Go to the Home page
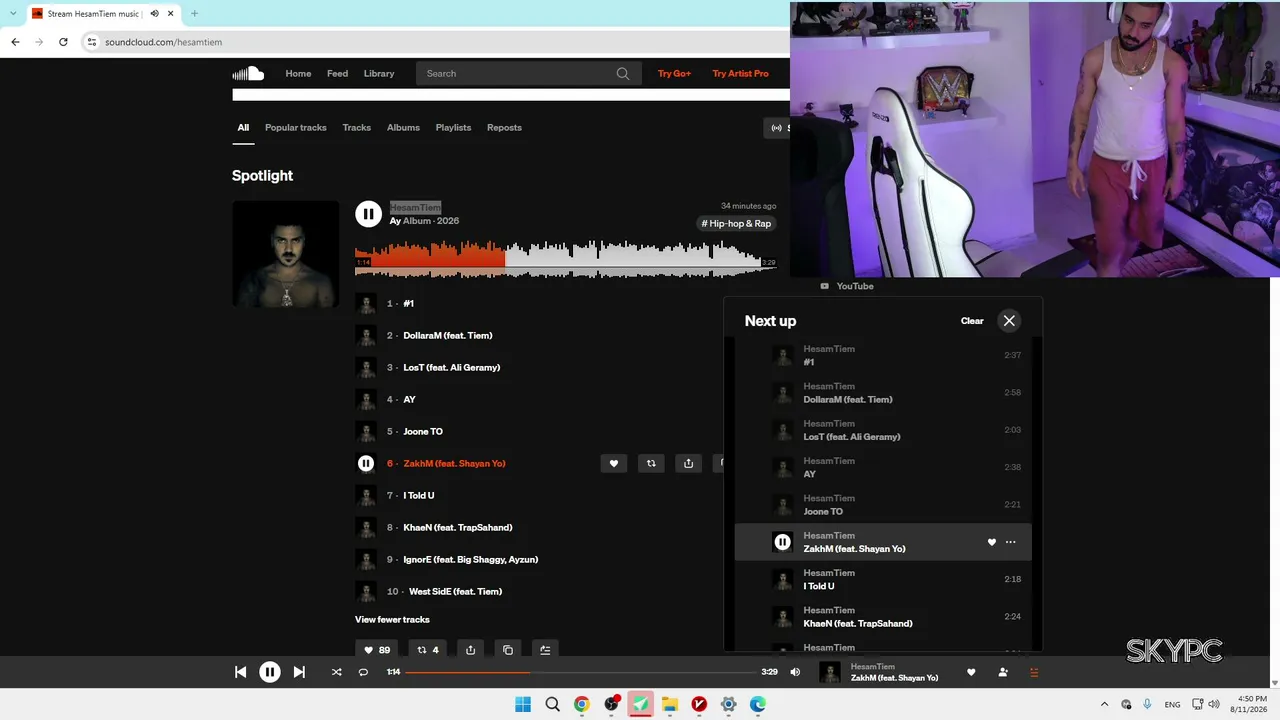This screenshot has height=720, width=1280. pyautogui.click(x=298, y=73)
